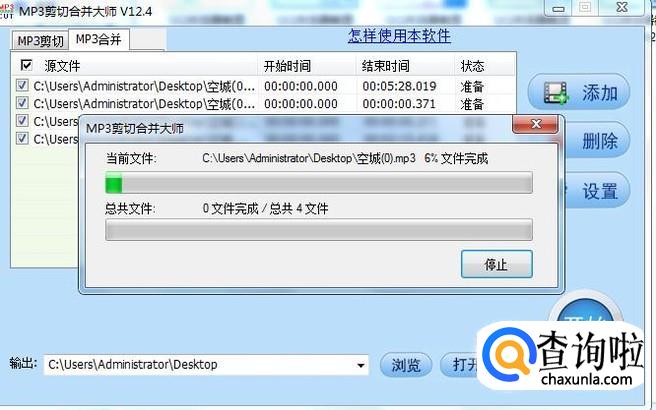This screenshot has height=410, width=656.
Task: Uncheck the first file row ending 00:05:28.019
Action: [x=22, y=86]
